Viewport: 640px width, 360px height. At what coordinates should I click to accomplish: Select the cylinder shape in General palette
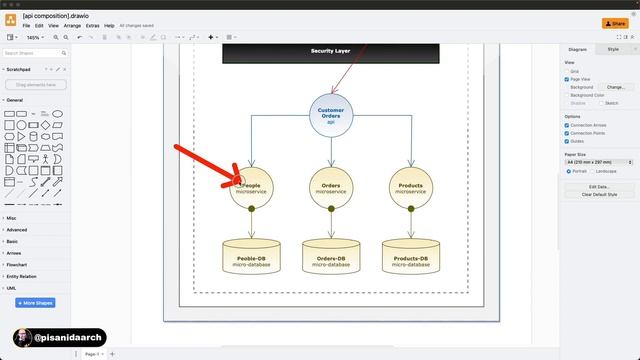coord(33,136)
